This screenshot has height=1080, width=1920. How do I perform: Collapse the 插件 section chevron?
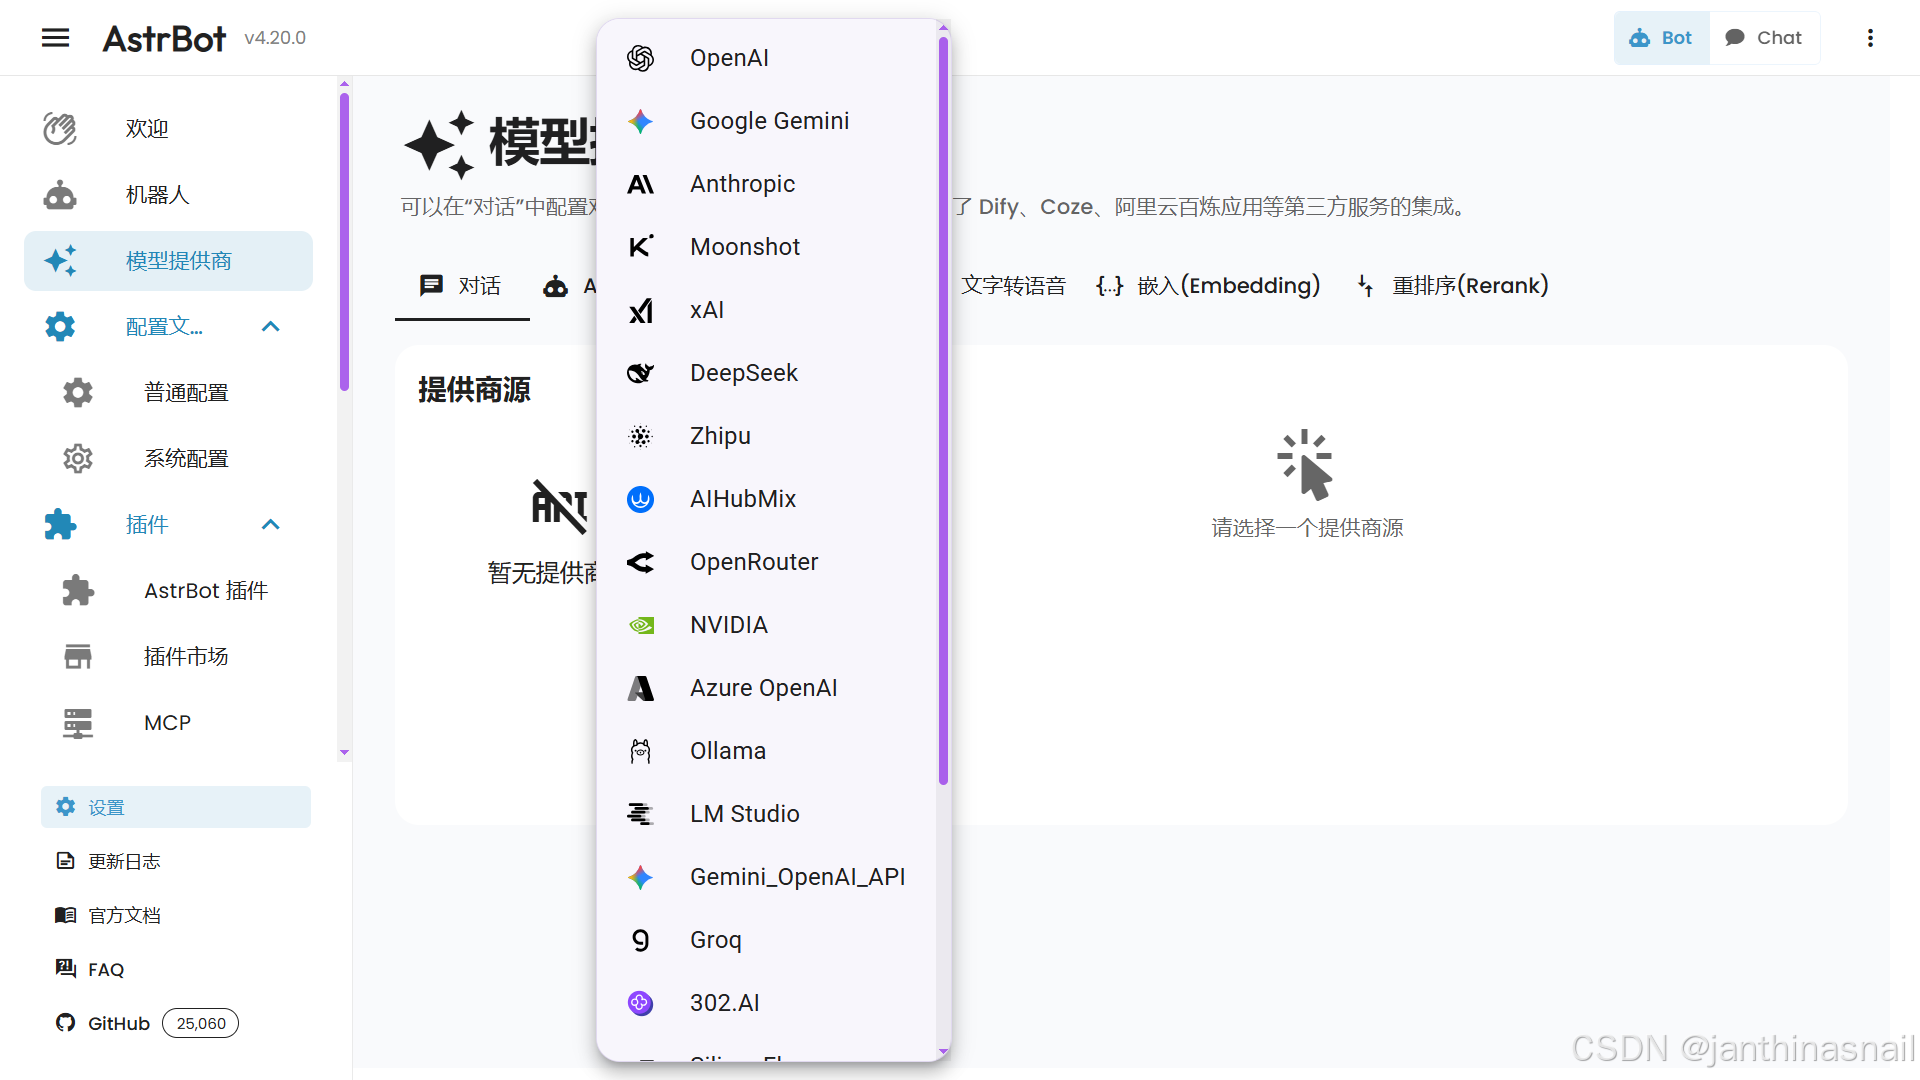pos(270,525)
